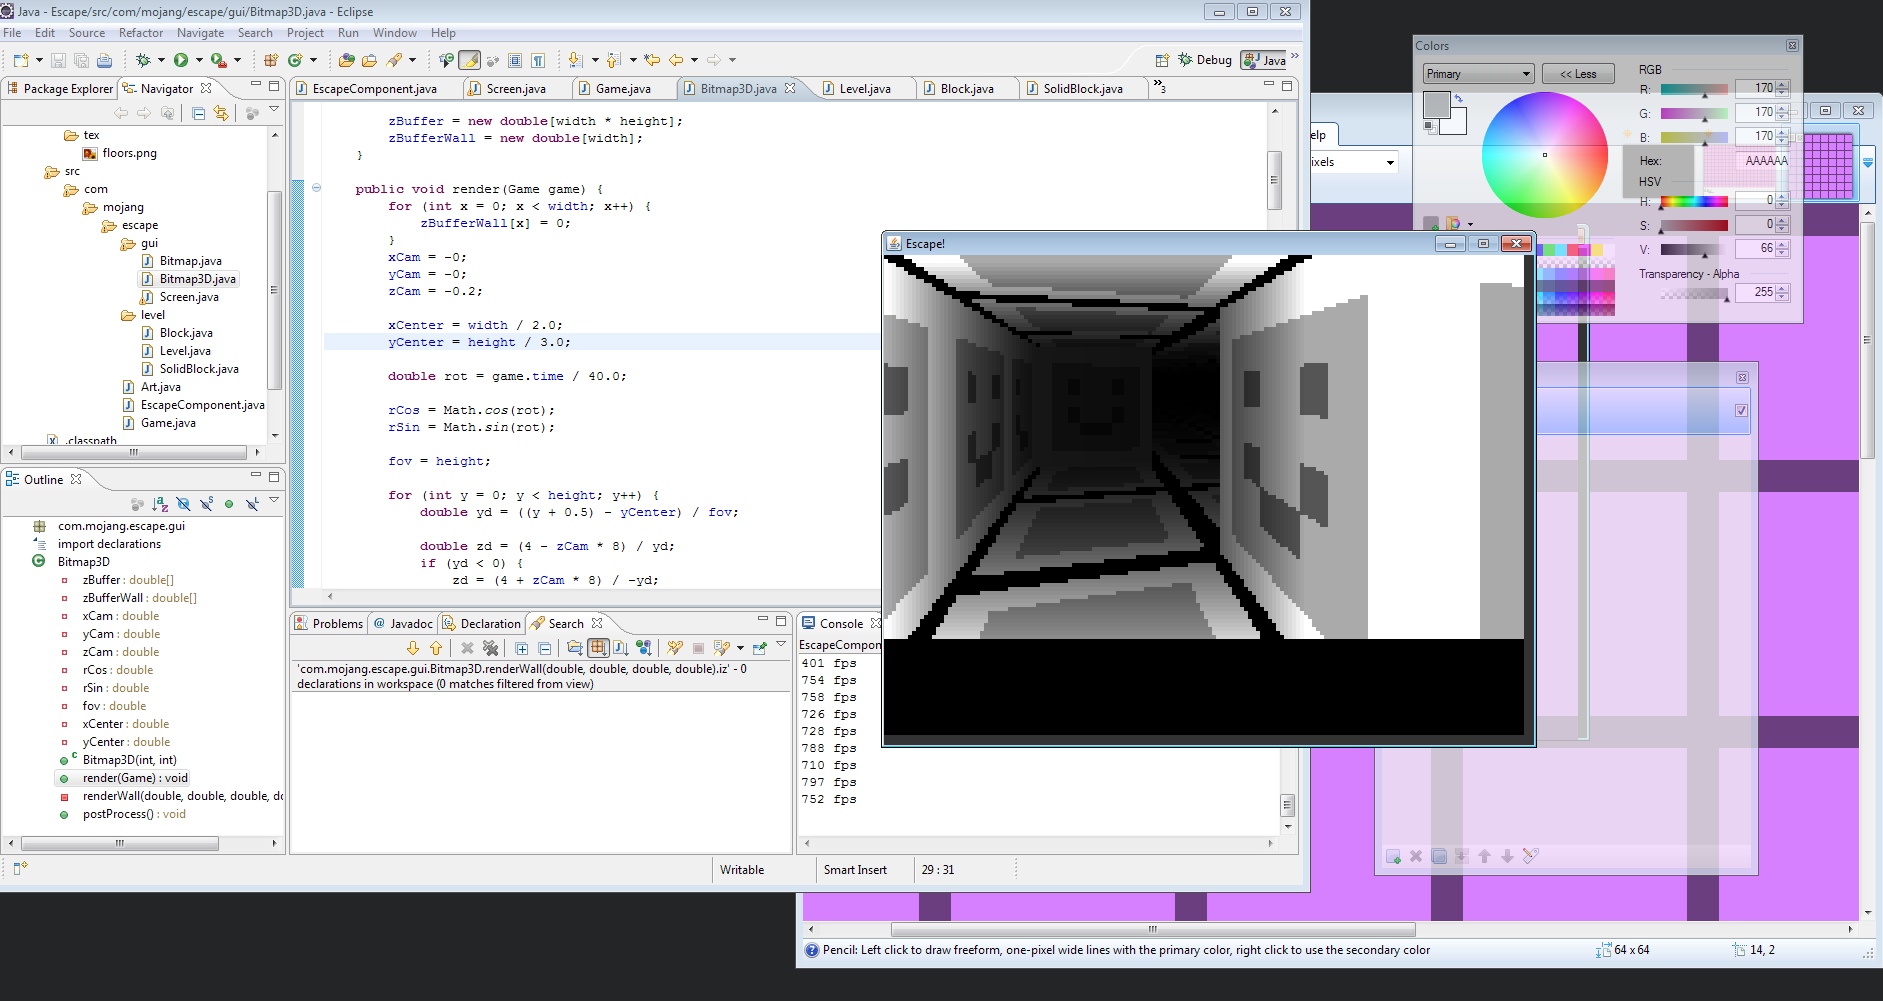
Task: Open the Run button dropdown arrow
Action: click(199, 60)
